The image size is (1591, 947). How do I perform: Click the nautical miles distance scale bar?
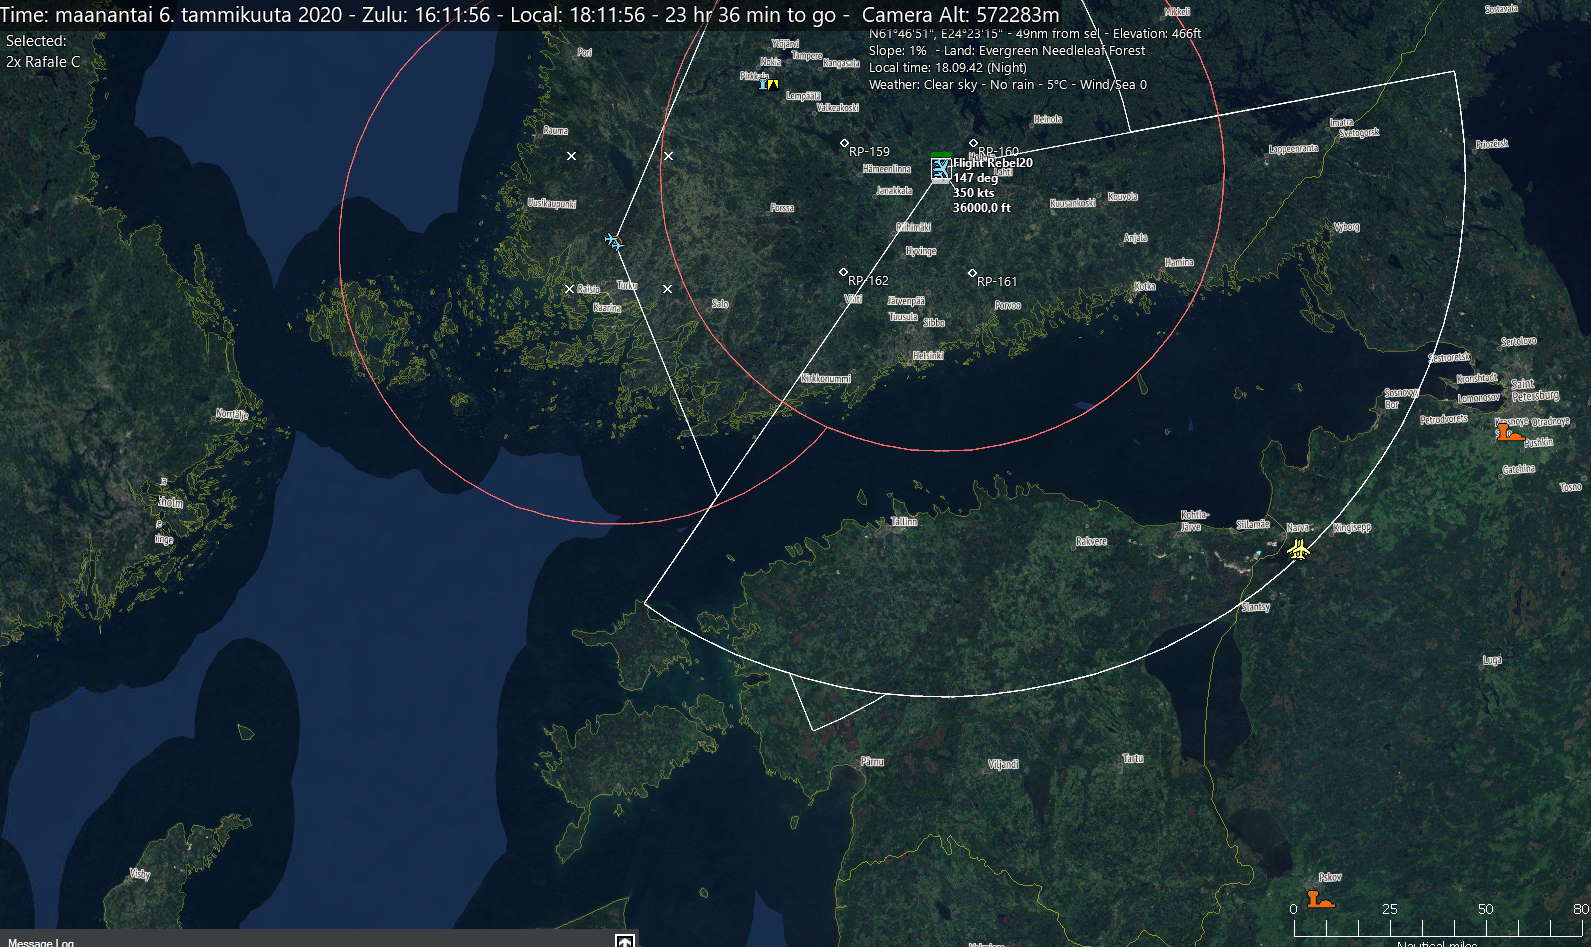(1436, 927)
